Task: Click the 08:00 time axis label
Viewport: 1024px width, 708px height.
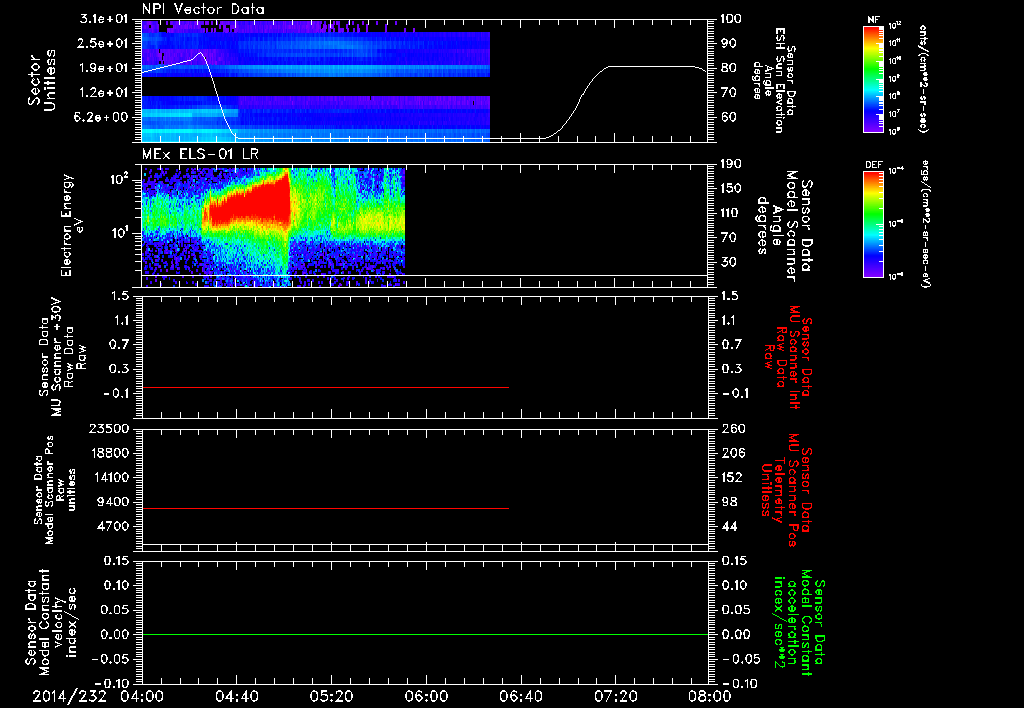Action: (710, 696)
